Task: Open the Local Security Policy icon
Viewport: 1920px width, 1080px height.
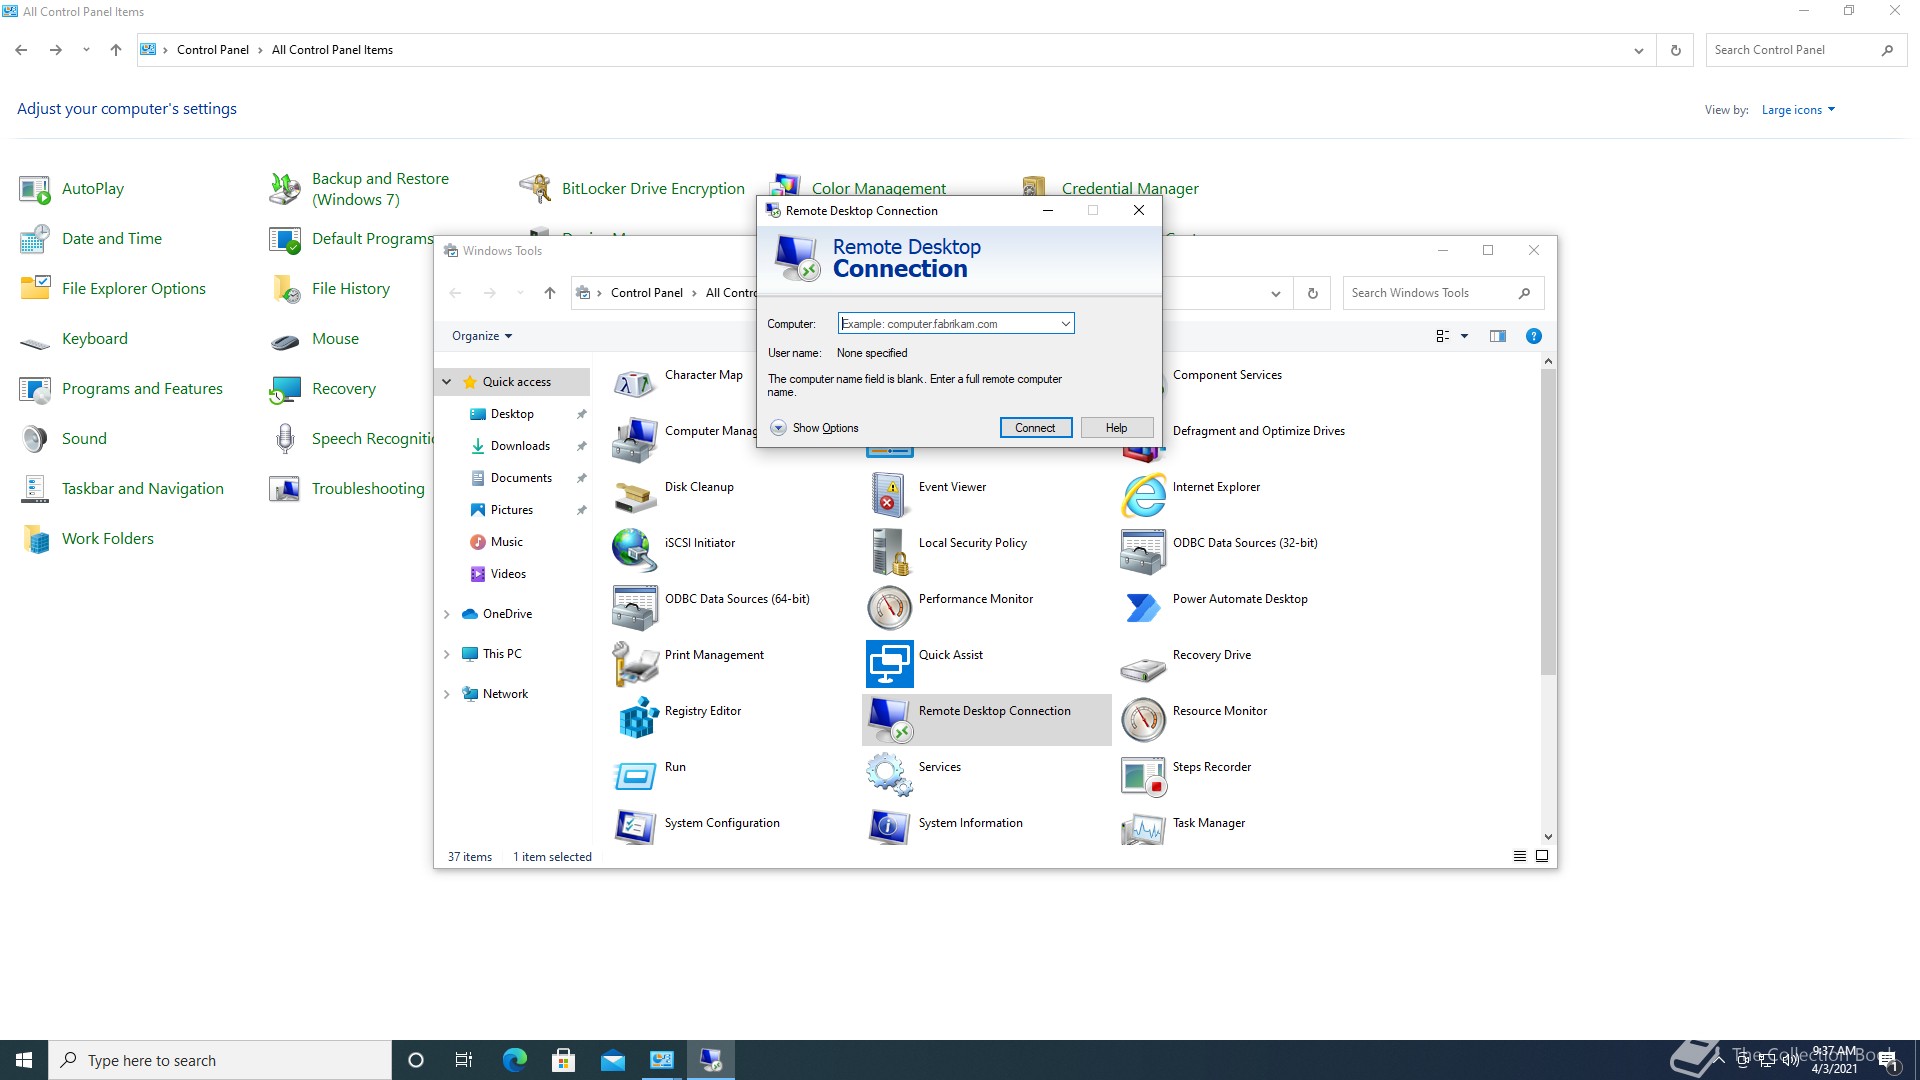Action: (889, 552)
